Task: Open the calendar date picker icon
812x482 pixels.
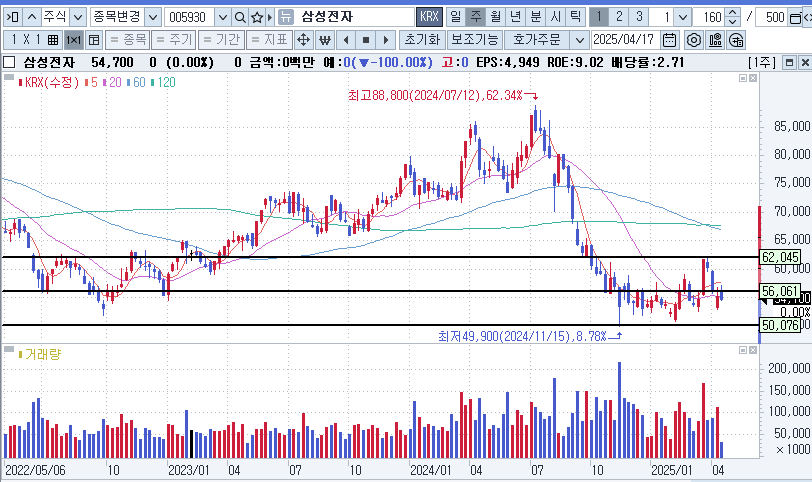Action: coord(670,40)
